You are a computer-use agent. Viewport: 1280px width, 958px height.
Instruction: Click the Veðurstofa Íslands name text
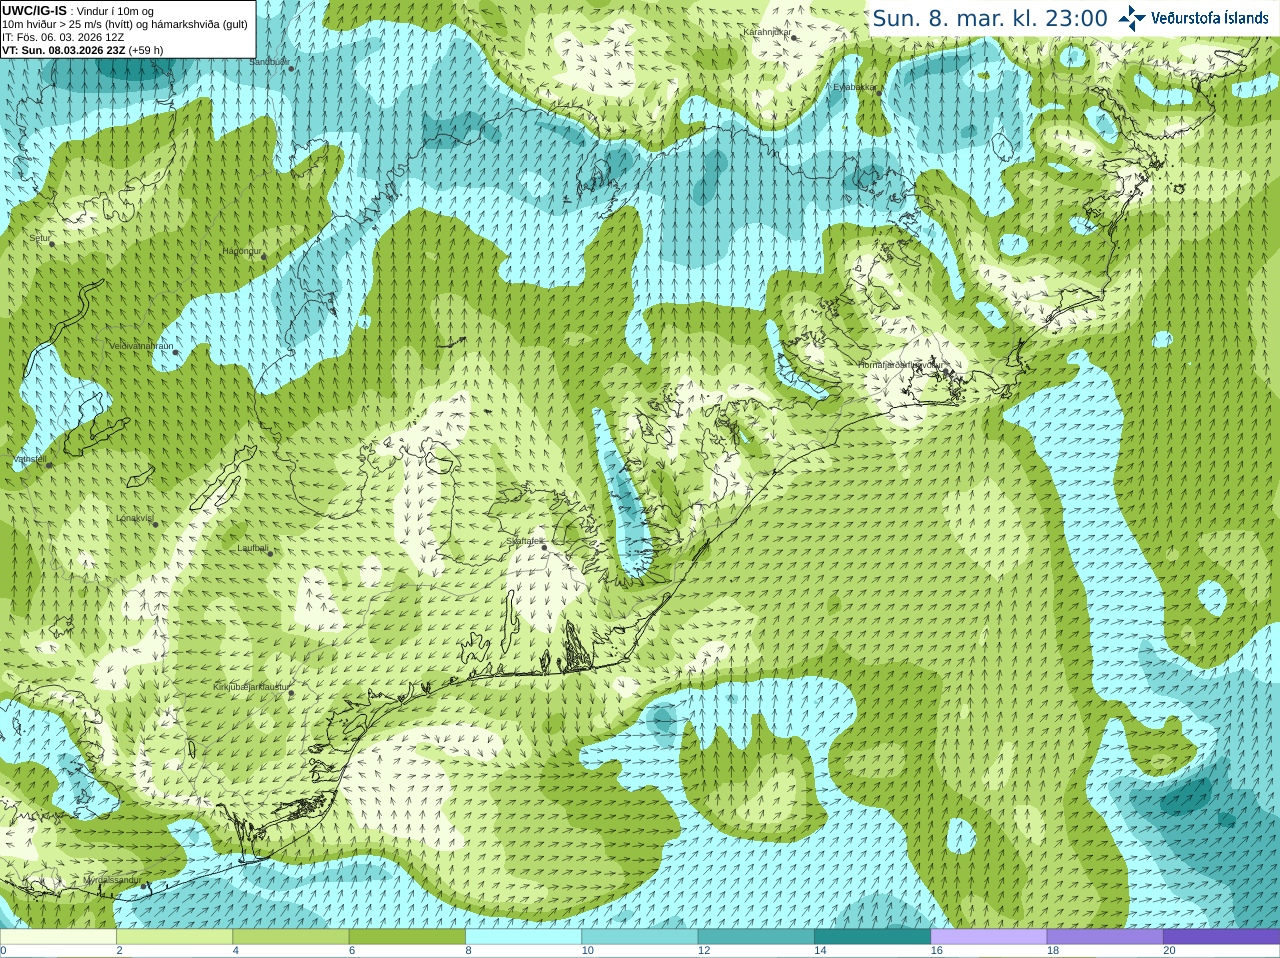1210,18
